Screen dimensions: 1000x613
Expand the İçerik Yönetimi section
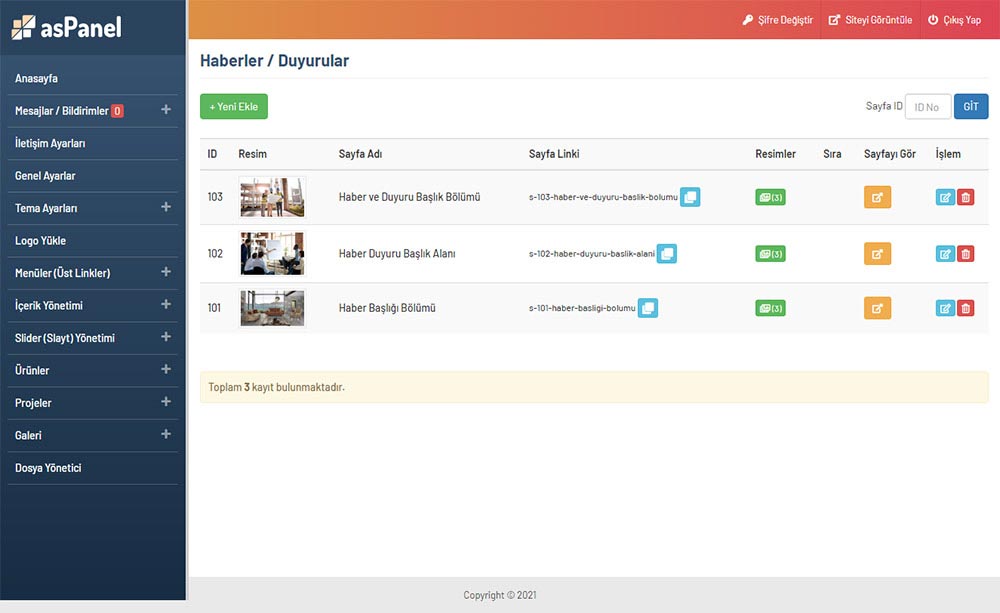(166, 304)
